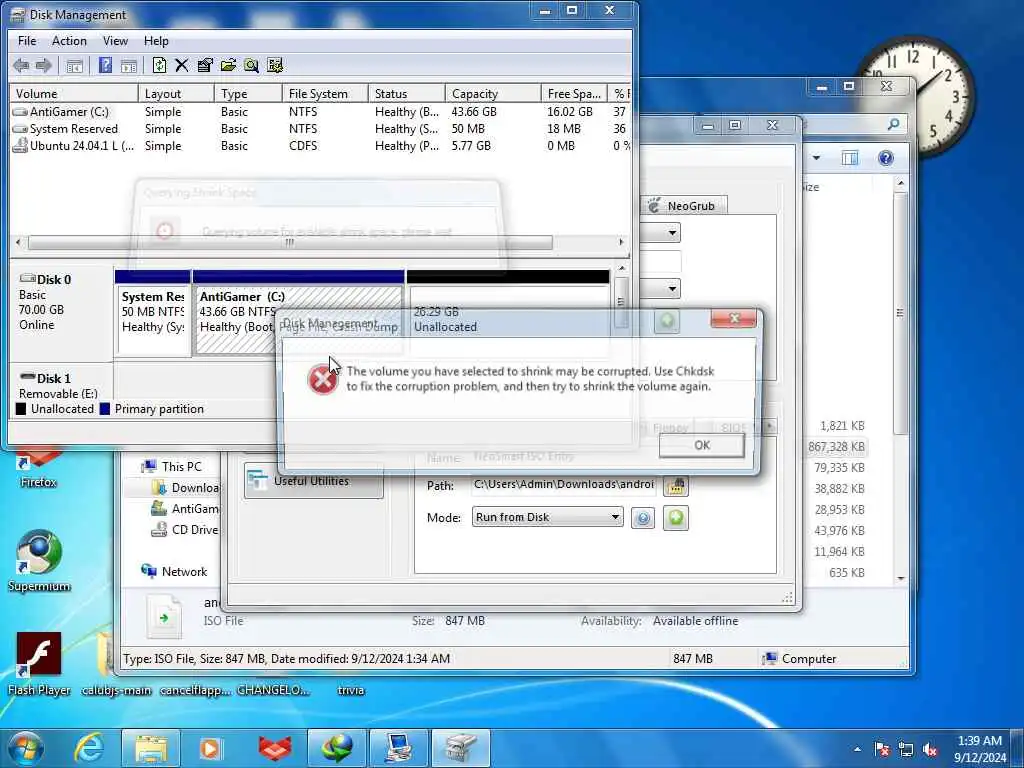This screenshot has height=768, width=1024.
Task: Select the System Reserved volume row
Action: pos(320,129)
